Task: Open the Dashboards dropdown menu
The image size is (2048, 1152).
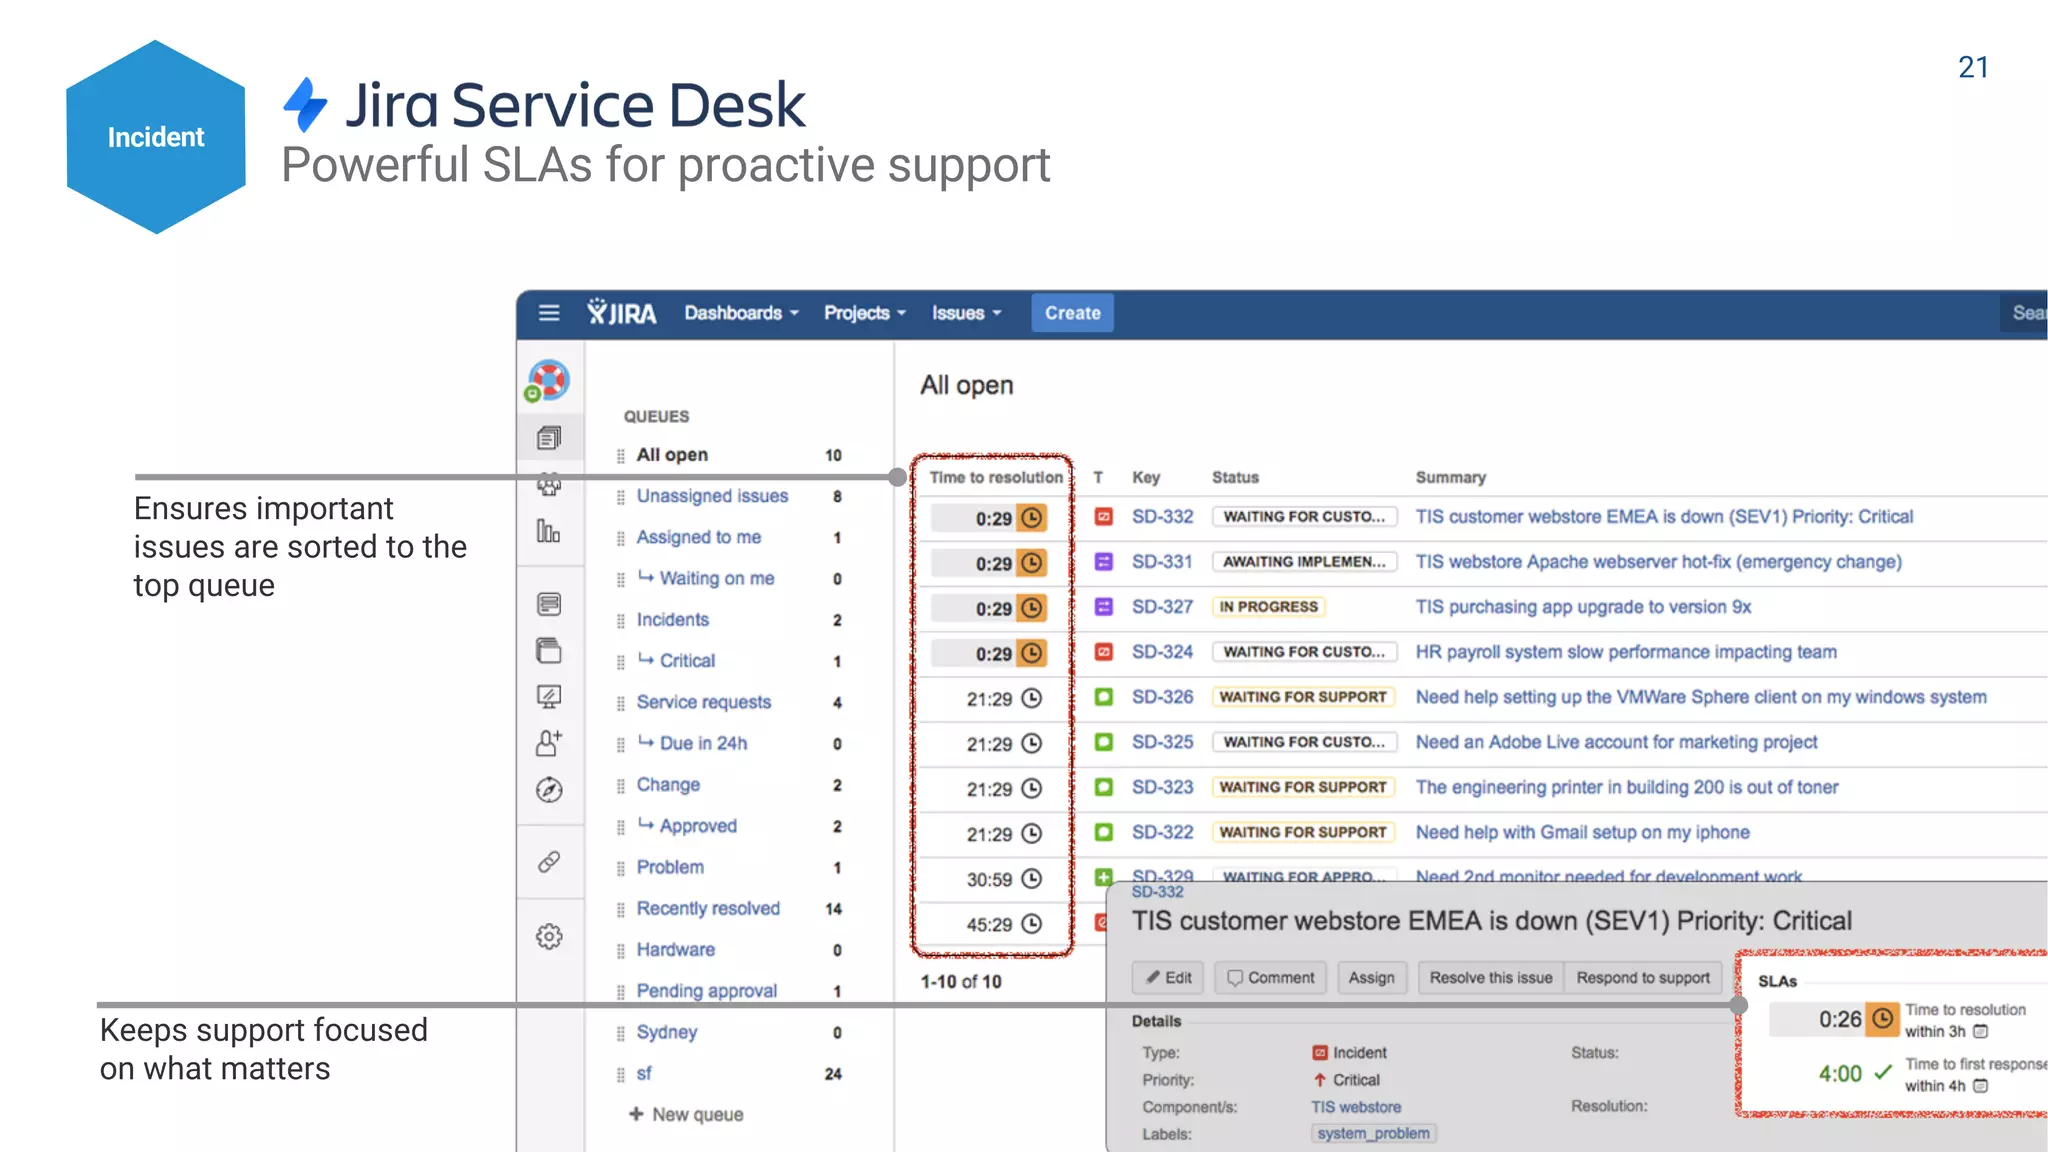Action: tap(742, 313)
